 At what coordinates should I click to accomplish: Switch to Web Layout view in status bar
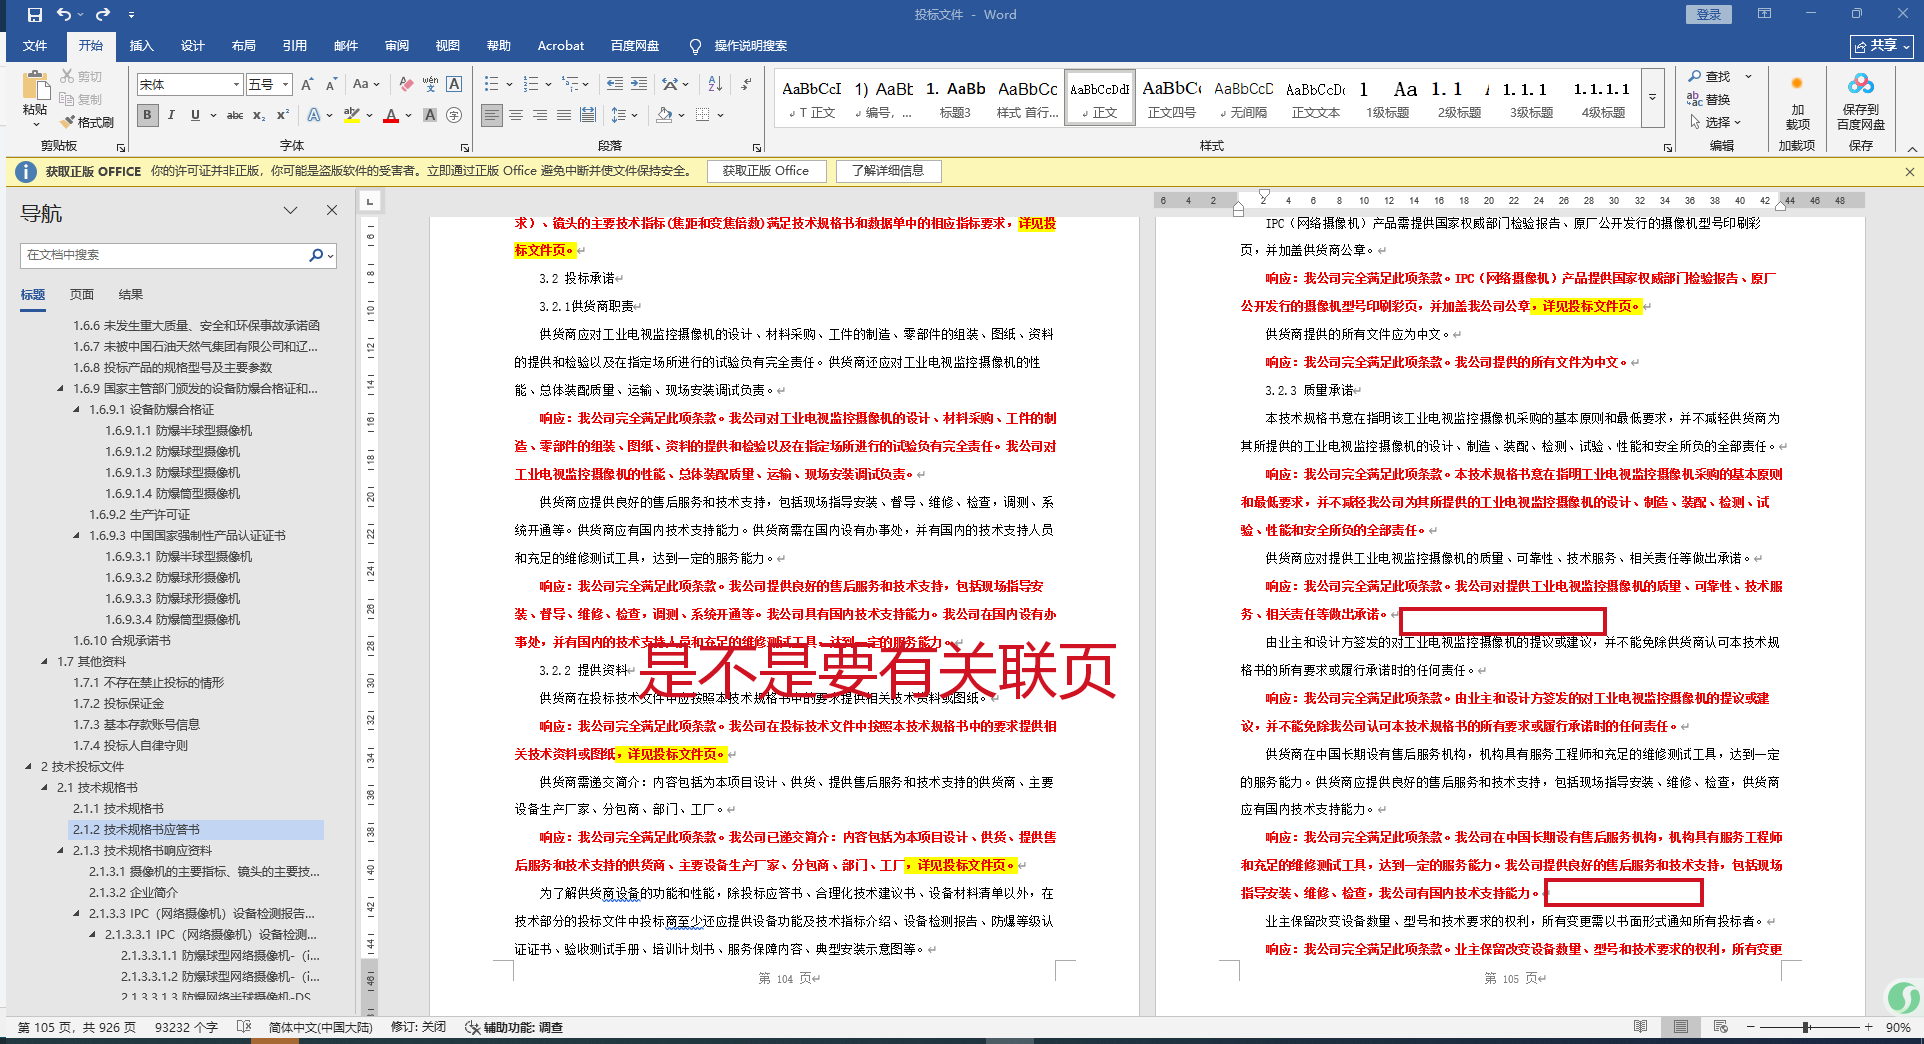[1720, 1027]
